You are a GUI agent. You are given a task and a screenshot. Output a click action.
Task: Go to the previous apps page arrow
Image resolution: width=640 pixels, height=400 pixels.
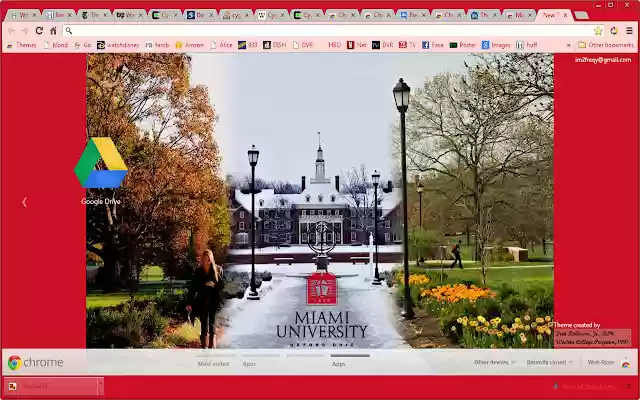click(x=24, y=202)
